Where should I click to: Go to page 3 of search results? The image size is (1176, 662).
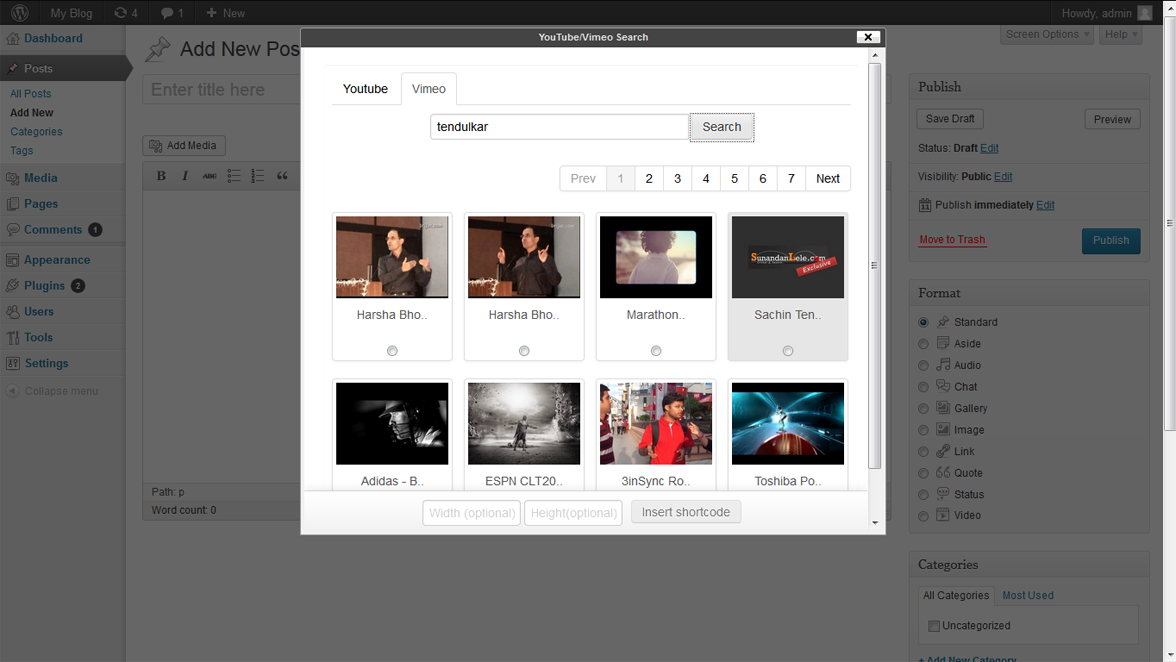[x=677, y=179]
